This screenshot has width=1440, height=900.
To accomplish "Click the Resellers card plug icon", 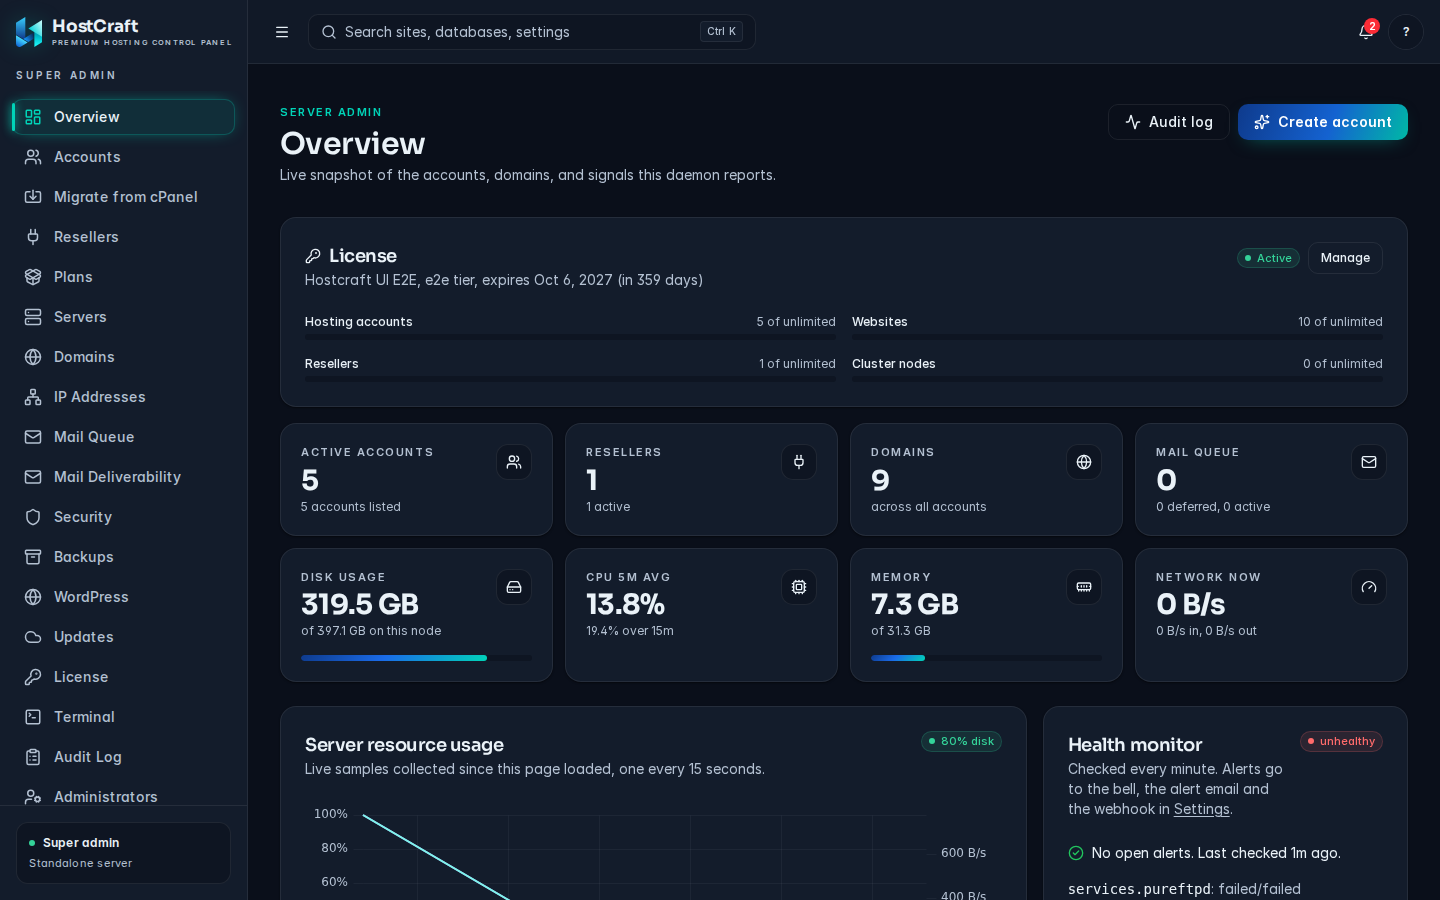I will 799,462.
